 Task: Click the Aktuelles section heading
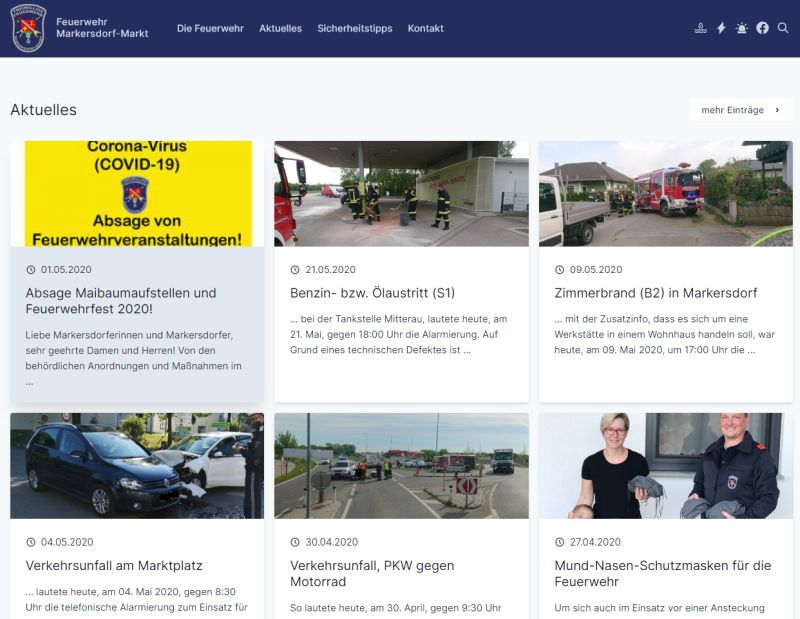click(x=43, y=110)
